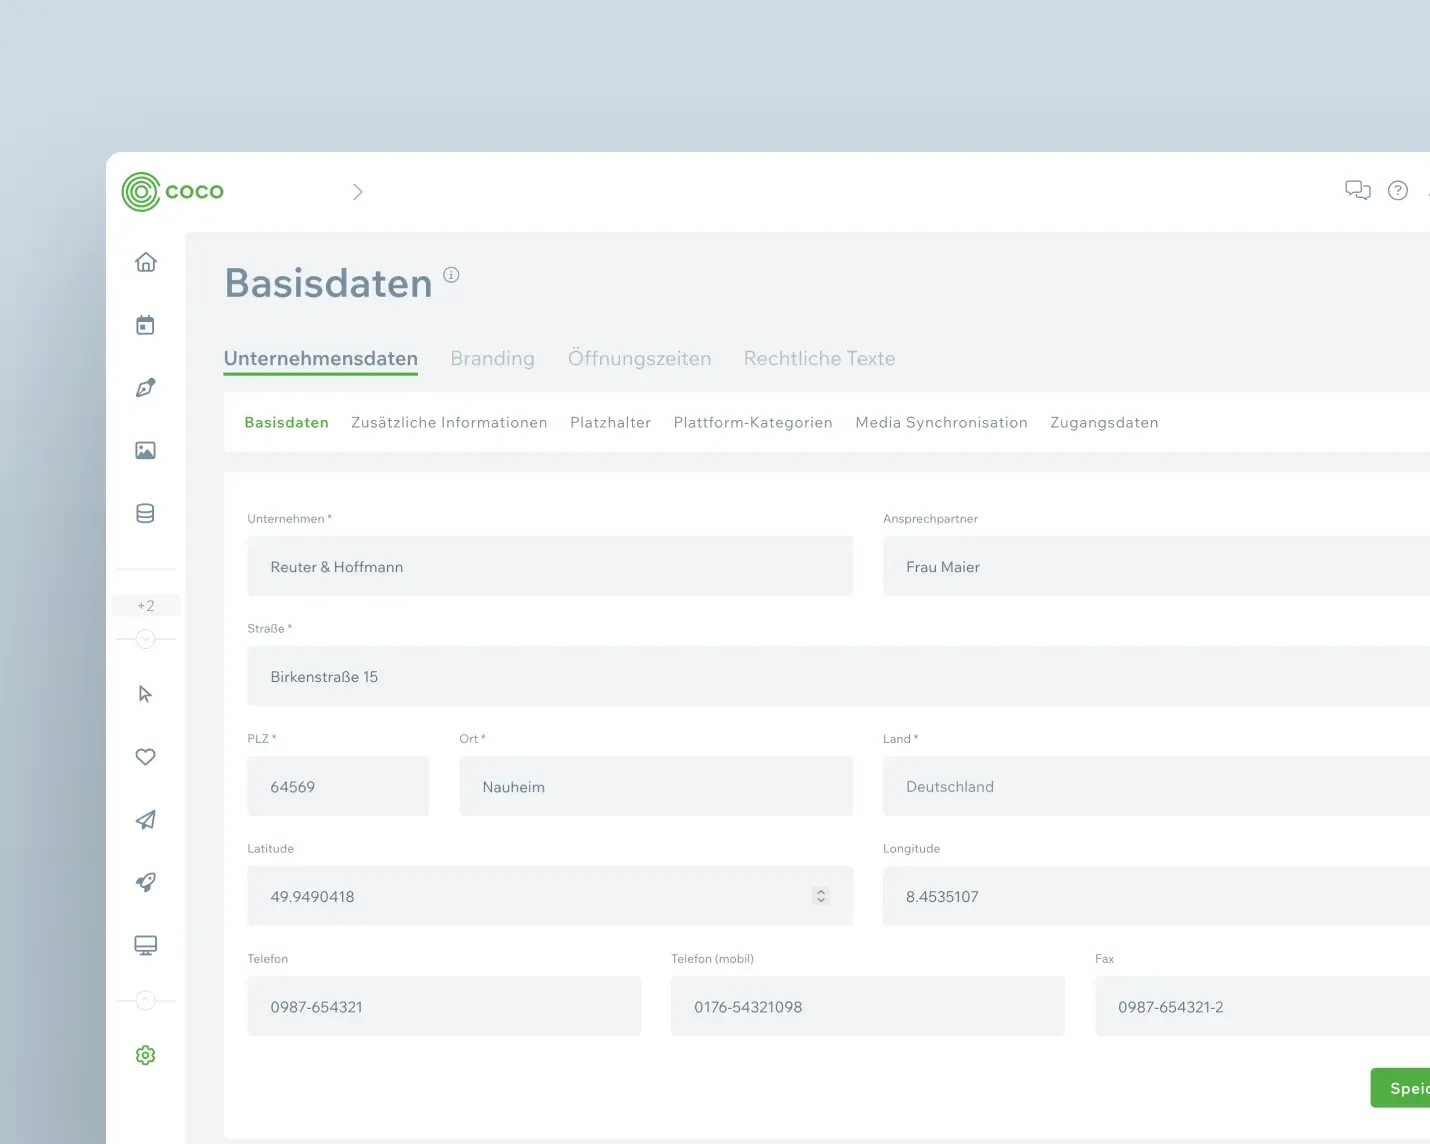Image resolution: width=1430 pixels, height=1144 pixels.
Task: Click the Latitude field showing 49.9490418
Action: (550, 896)
